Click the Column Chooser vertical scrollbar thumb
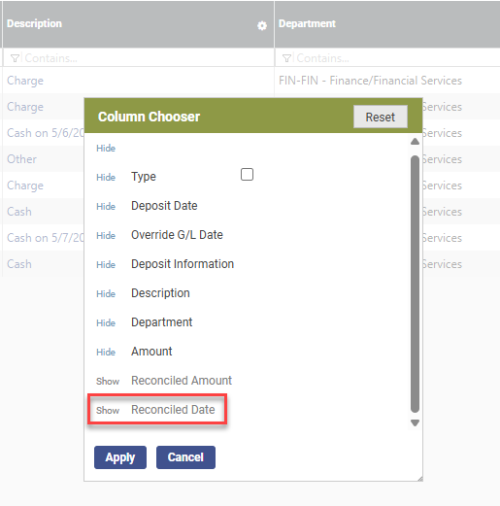The height and width of the screenshot is (506, 500). 415,284
